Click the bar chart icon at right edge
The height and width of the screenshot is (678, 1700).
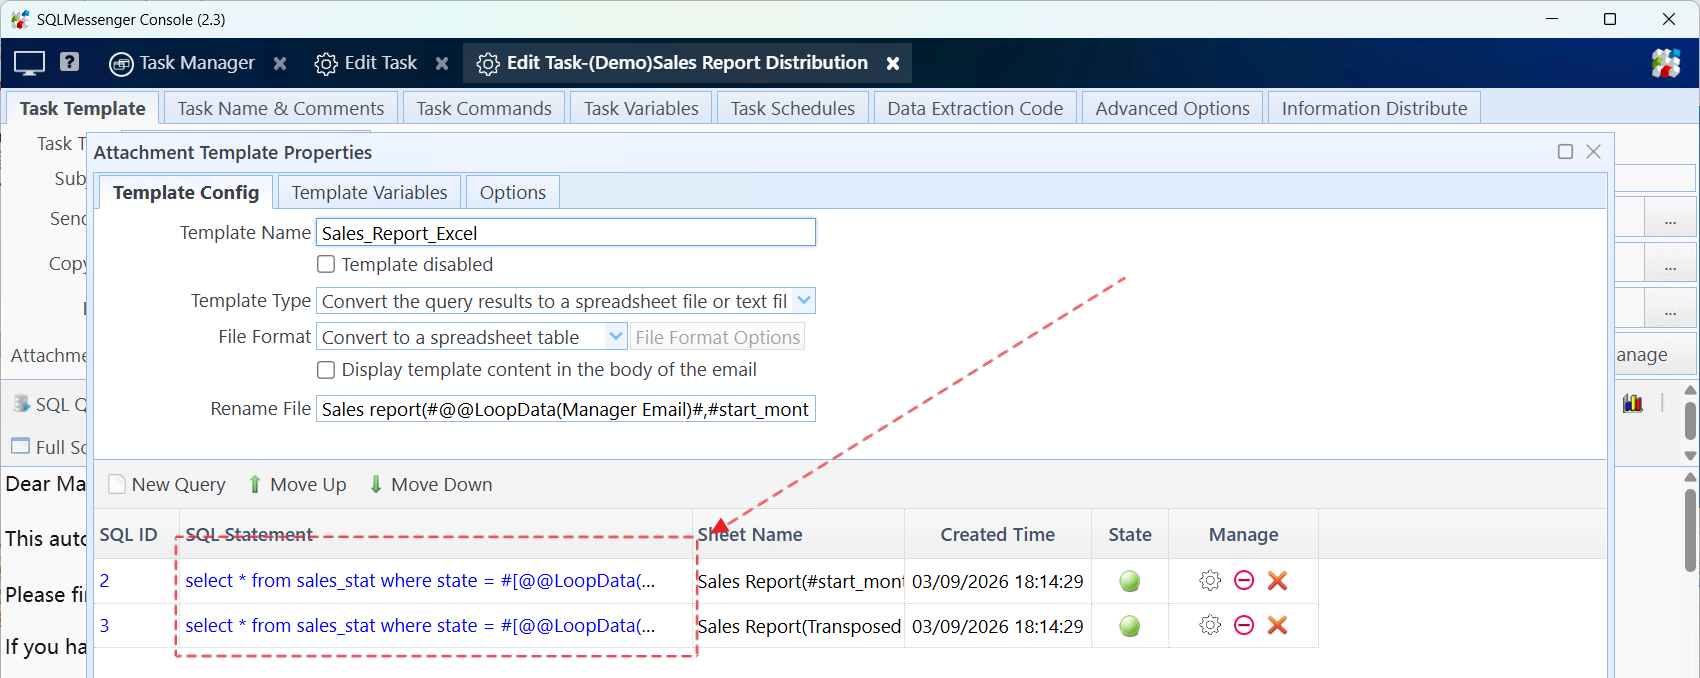point(1633,403)
